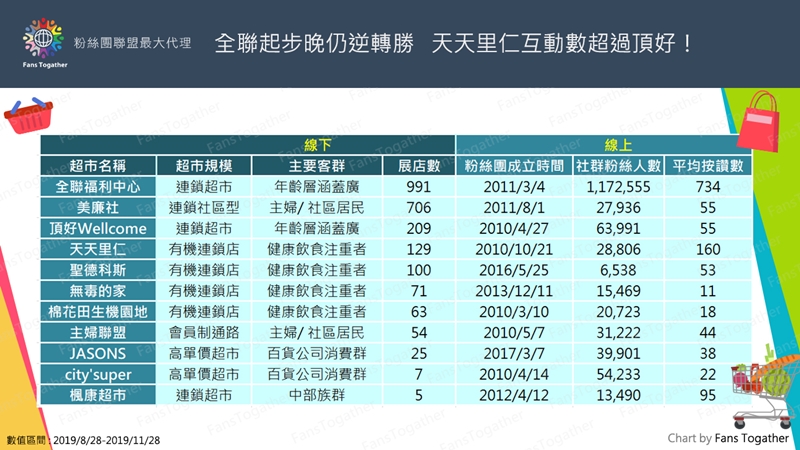Click the 2010/4/14 date cell
Screen dimensions: 800x450
(514, 374)
